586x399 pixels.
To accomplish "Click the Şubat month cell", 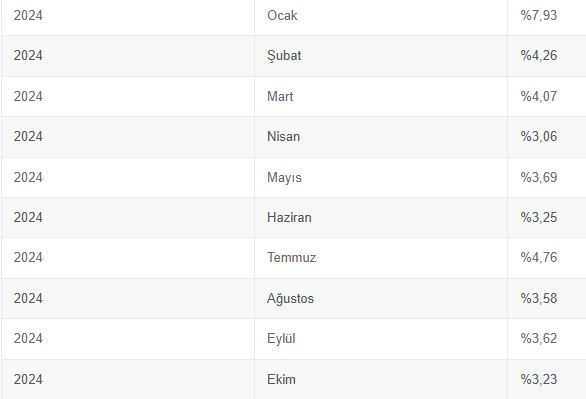I will [381, 56].
